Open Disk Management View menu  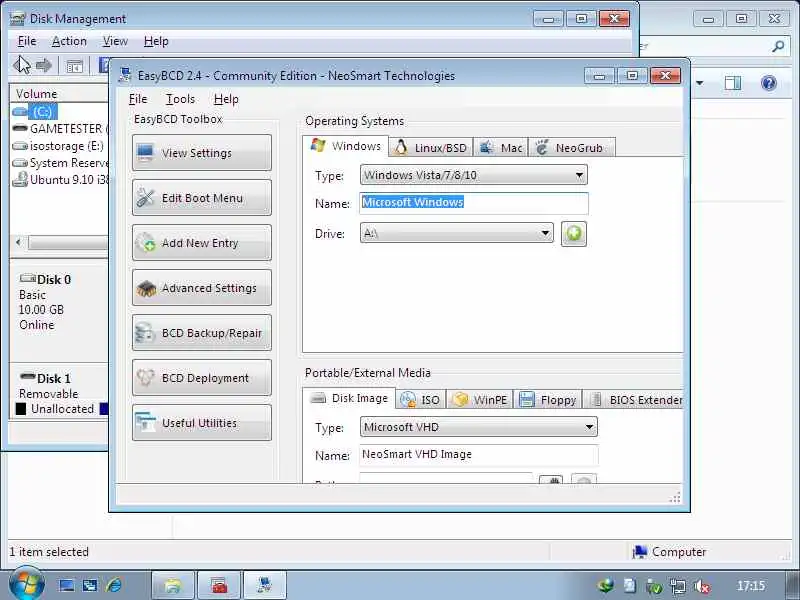click(x=115, y=41)
